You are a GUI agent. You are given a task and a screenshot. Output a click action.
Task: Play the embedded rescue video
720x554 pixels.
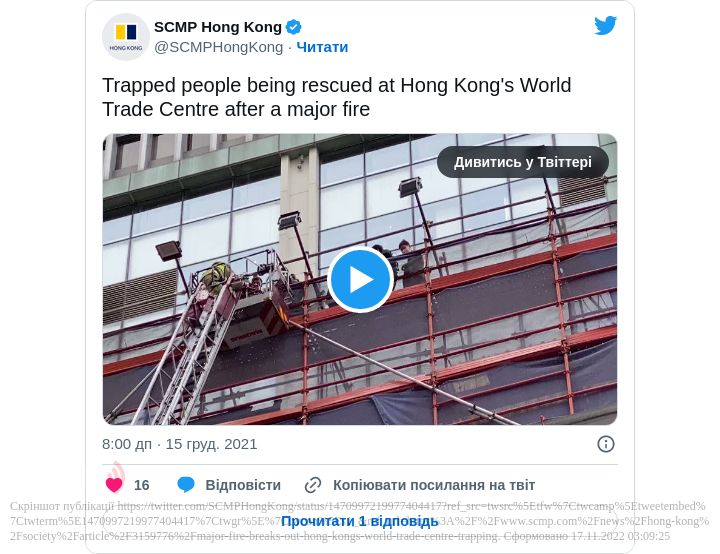point(360,279)
